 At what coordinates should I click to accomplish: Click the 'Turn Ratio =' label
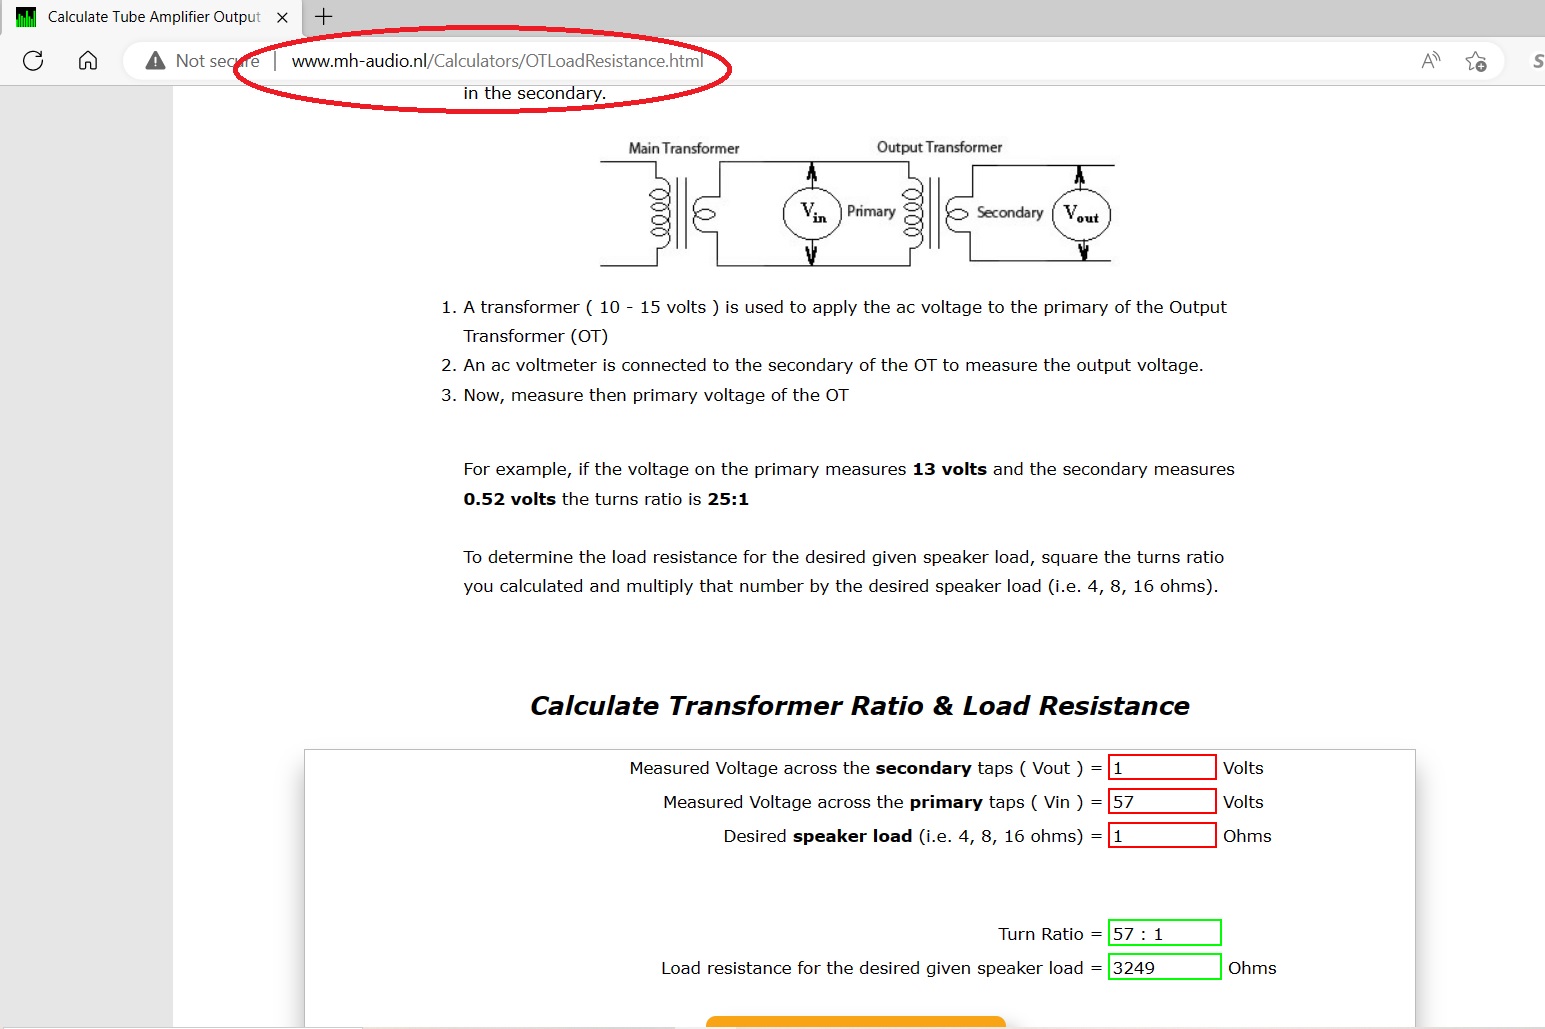(1049, 934)
